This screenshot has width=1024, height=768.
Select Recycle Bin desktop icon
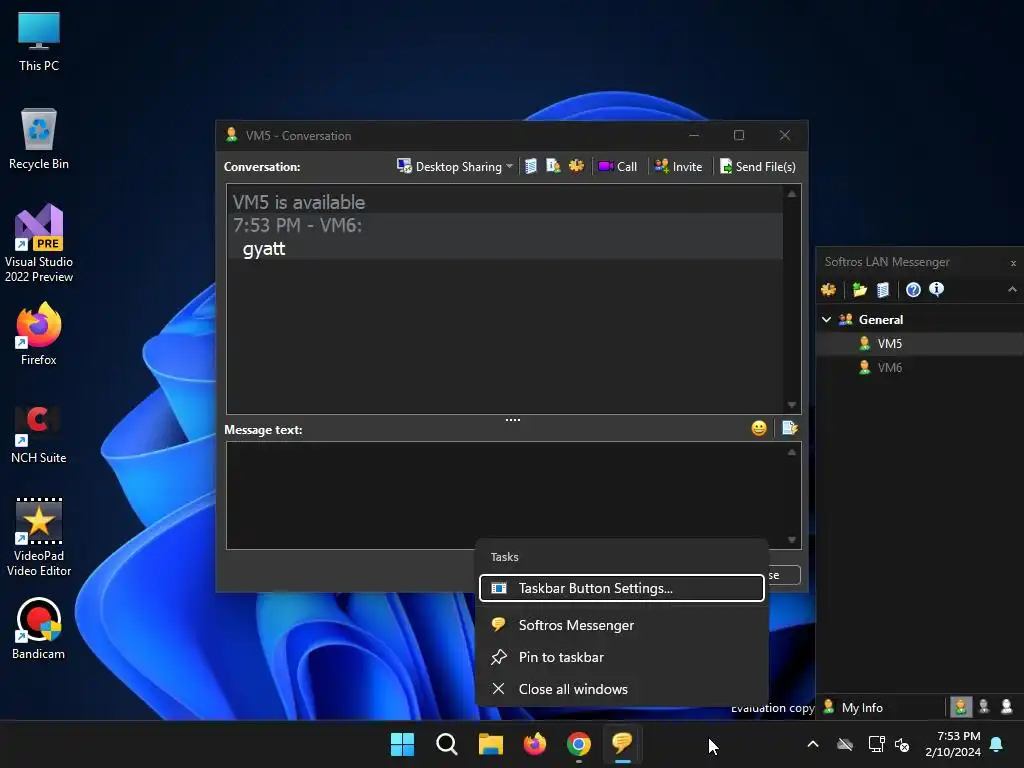(39, 139)
